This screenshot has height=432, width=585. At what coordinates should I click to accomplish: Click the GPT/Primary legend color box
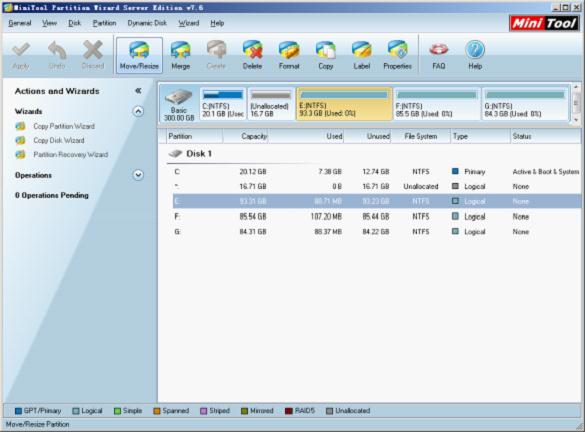pos(18,411)
